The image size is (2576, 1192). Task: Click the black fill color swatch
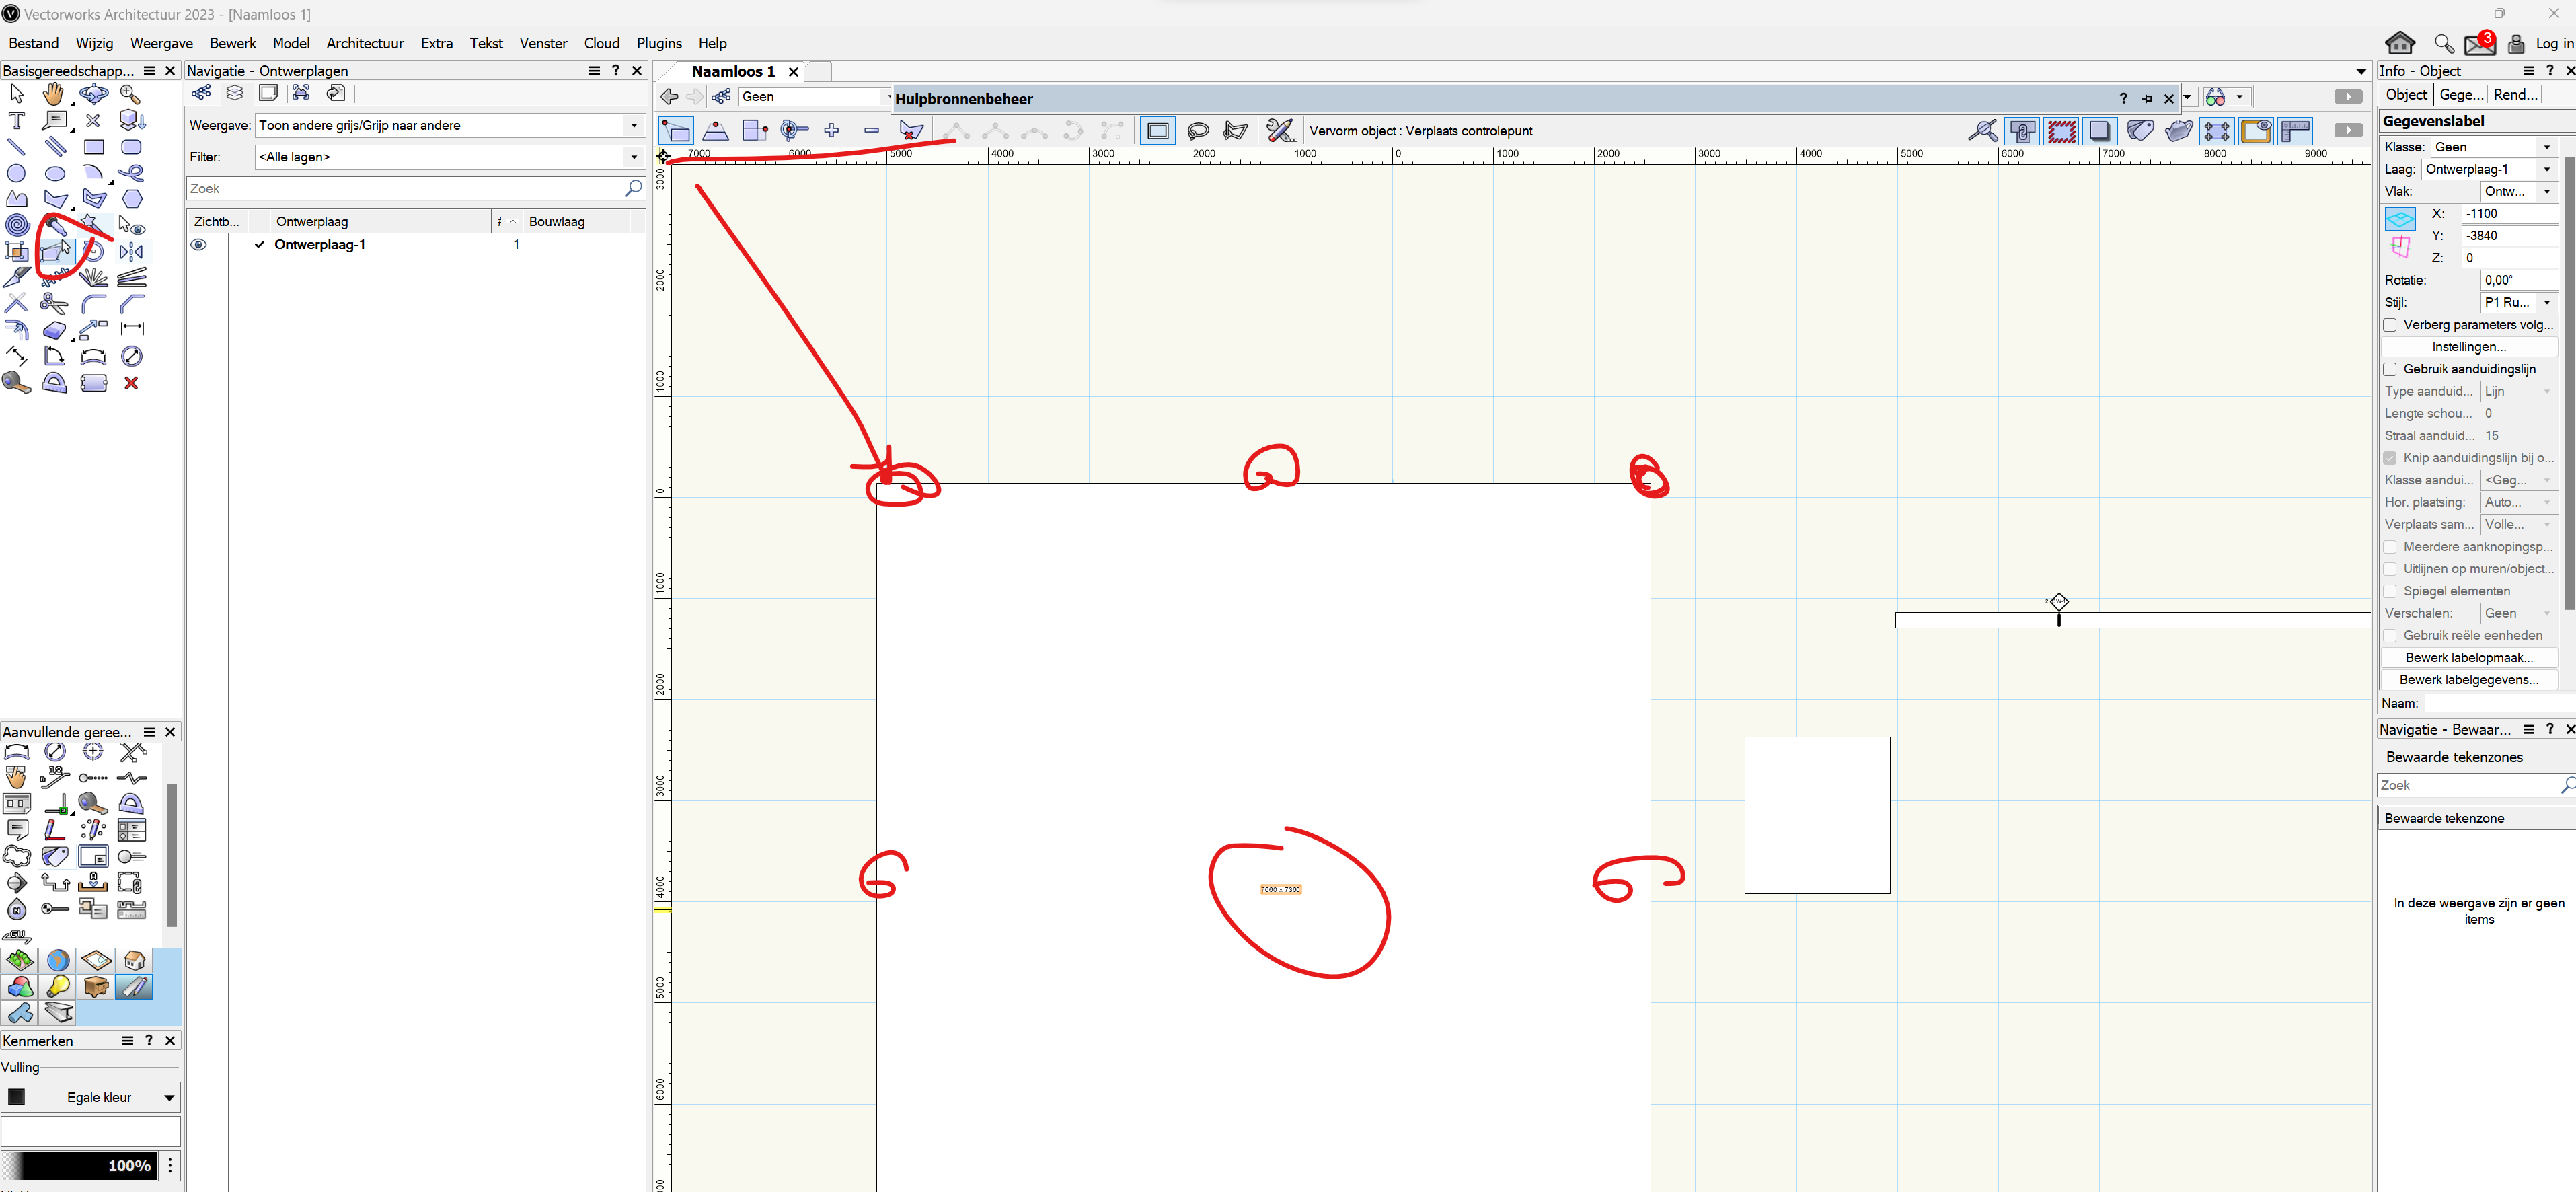coord(16,1097)
